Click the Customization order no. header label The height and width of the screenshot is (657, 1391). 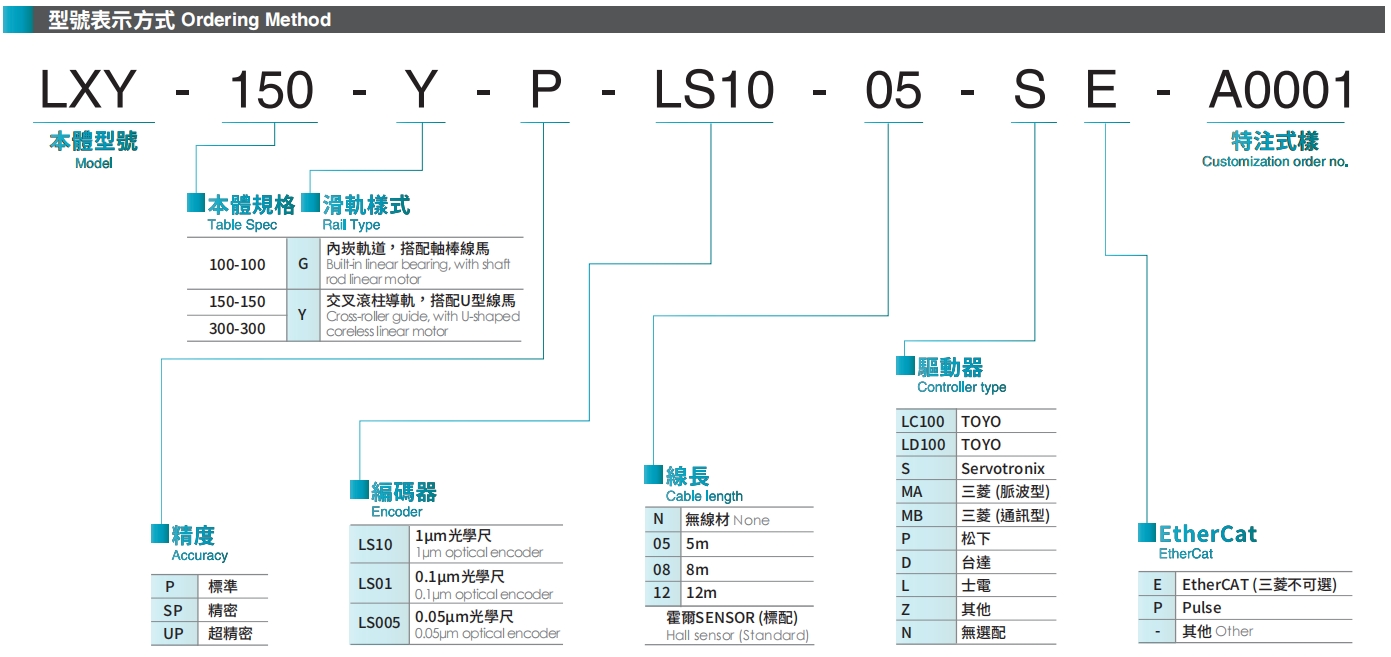pyautogui.click(x=1274, y=163)
